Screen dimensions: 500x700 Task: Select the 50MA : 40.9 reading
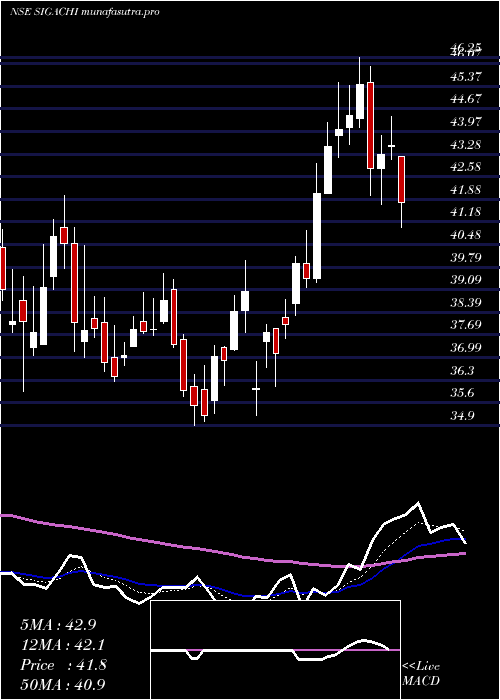click(x=63, y=684)
